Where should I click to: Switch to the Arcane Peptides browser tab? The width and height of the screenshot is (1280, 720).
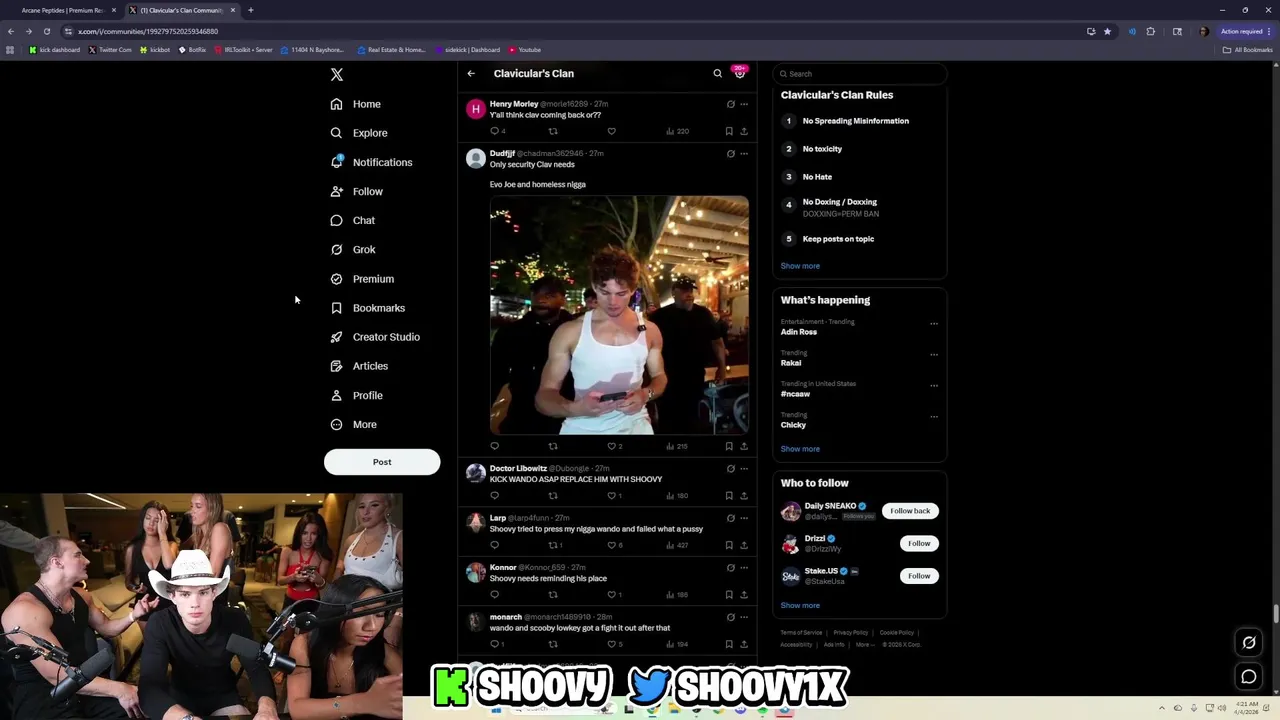(63, 10)
